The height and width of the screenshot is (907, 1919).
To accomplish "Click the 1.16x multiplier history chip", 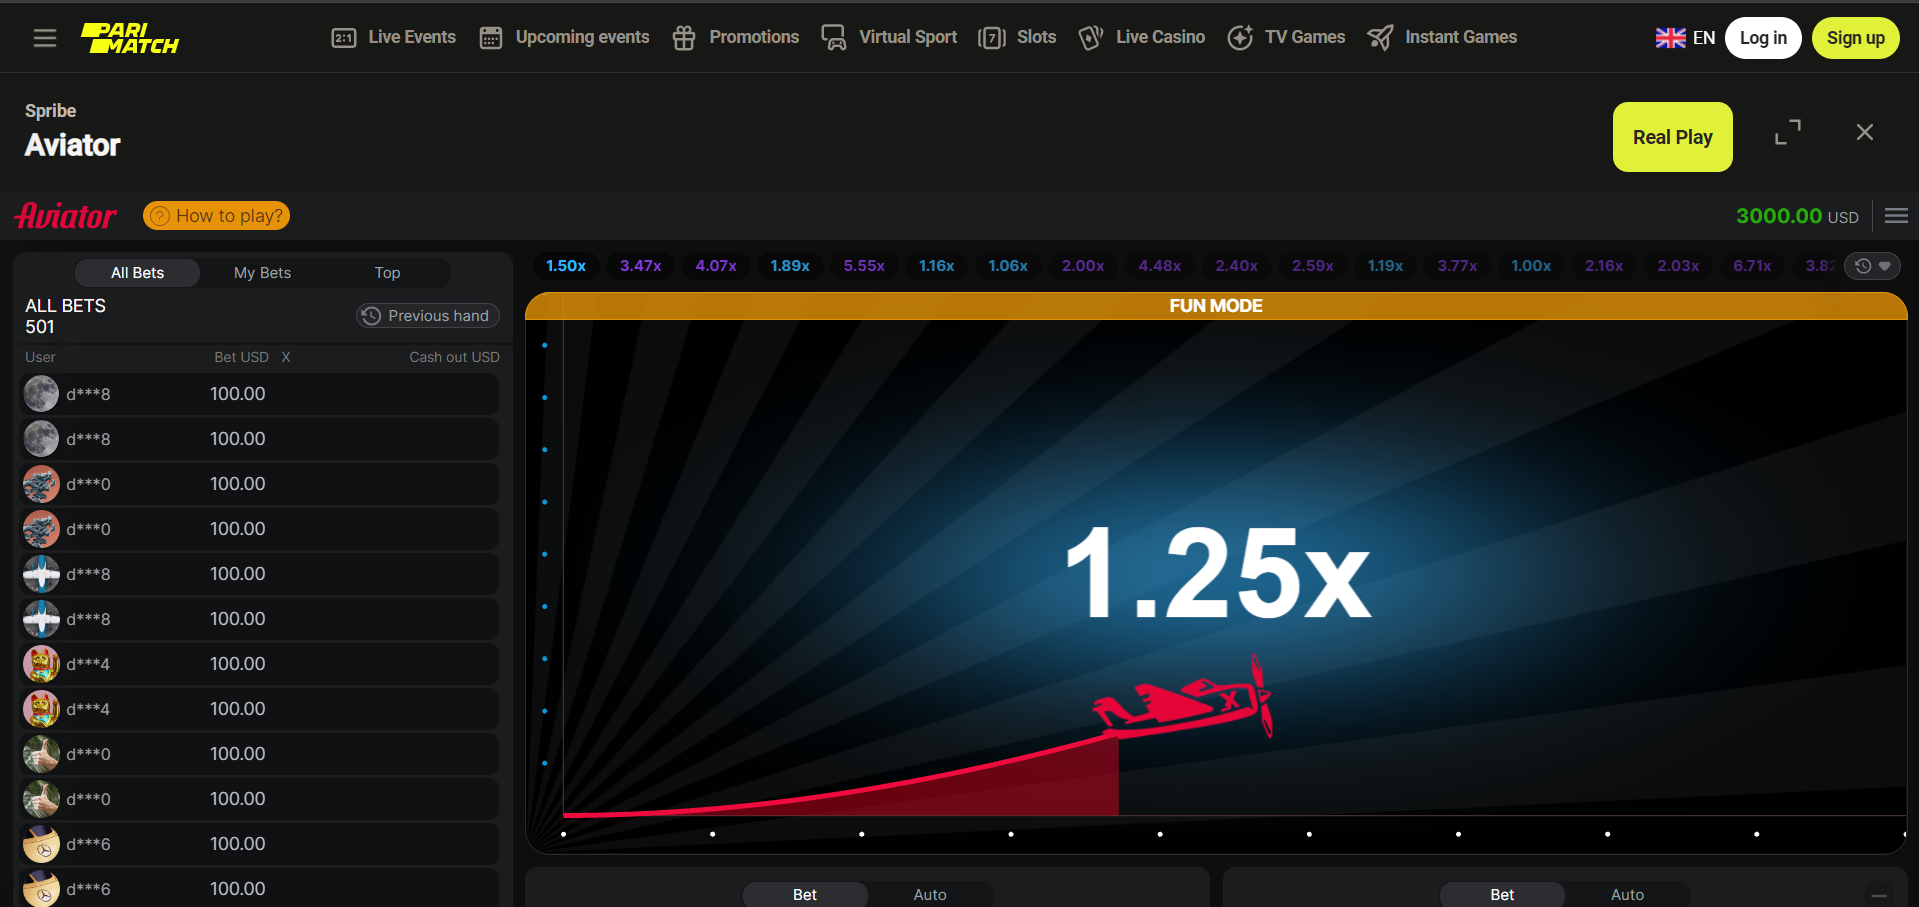I will tap(937, 266).
